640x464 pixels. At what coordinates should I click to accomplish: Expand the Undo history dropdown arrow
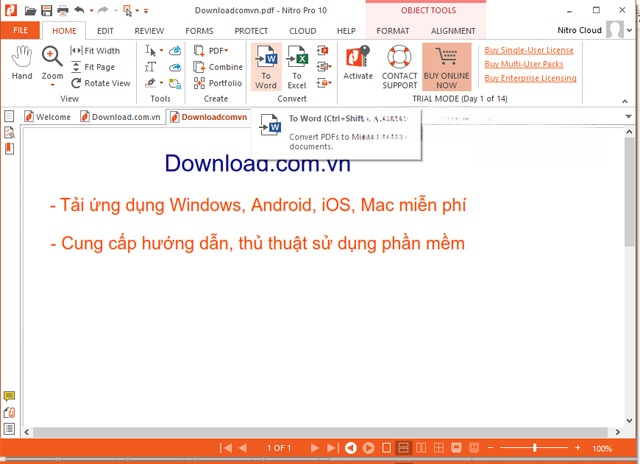pos(91,11)
